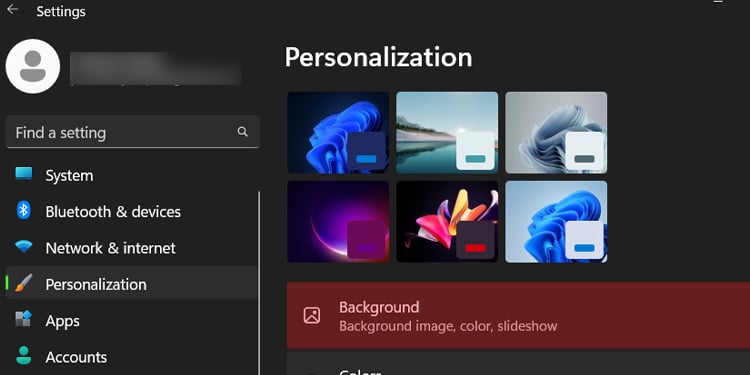The width and height of the screenshot is (750, 375).
Task: Open Accounts settings
Action: pyautogui.click(x=132, y=357)
